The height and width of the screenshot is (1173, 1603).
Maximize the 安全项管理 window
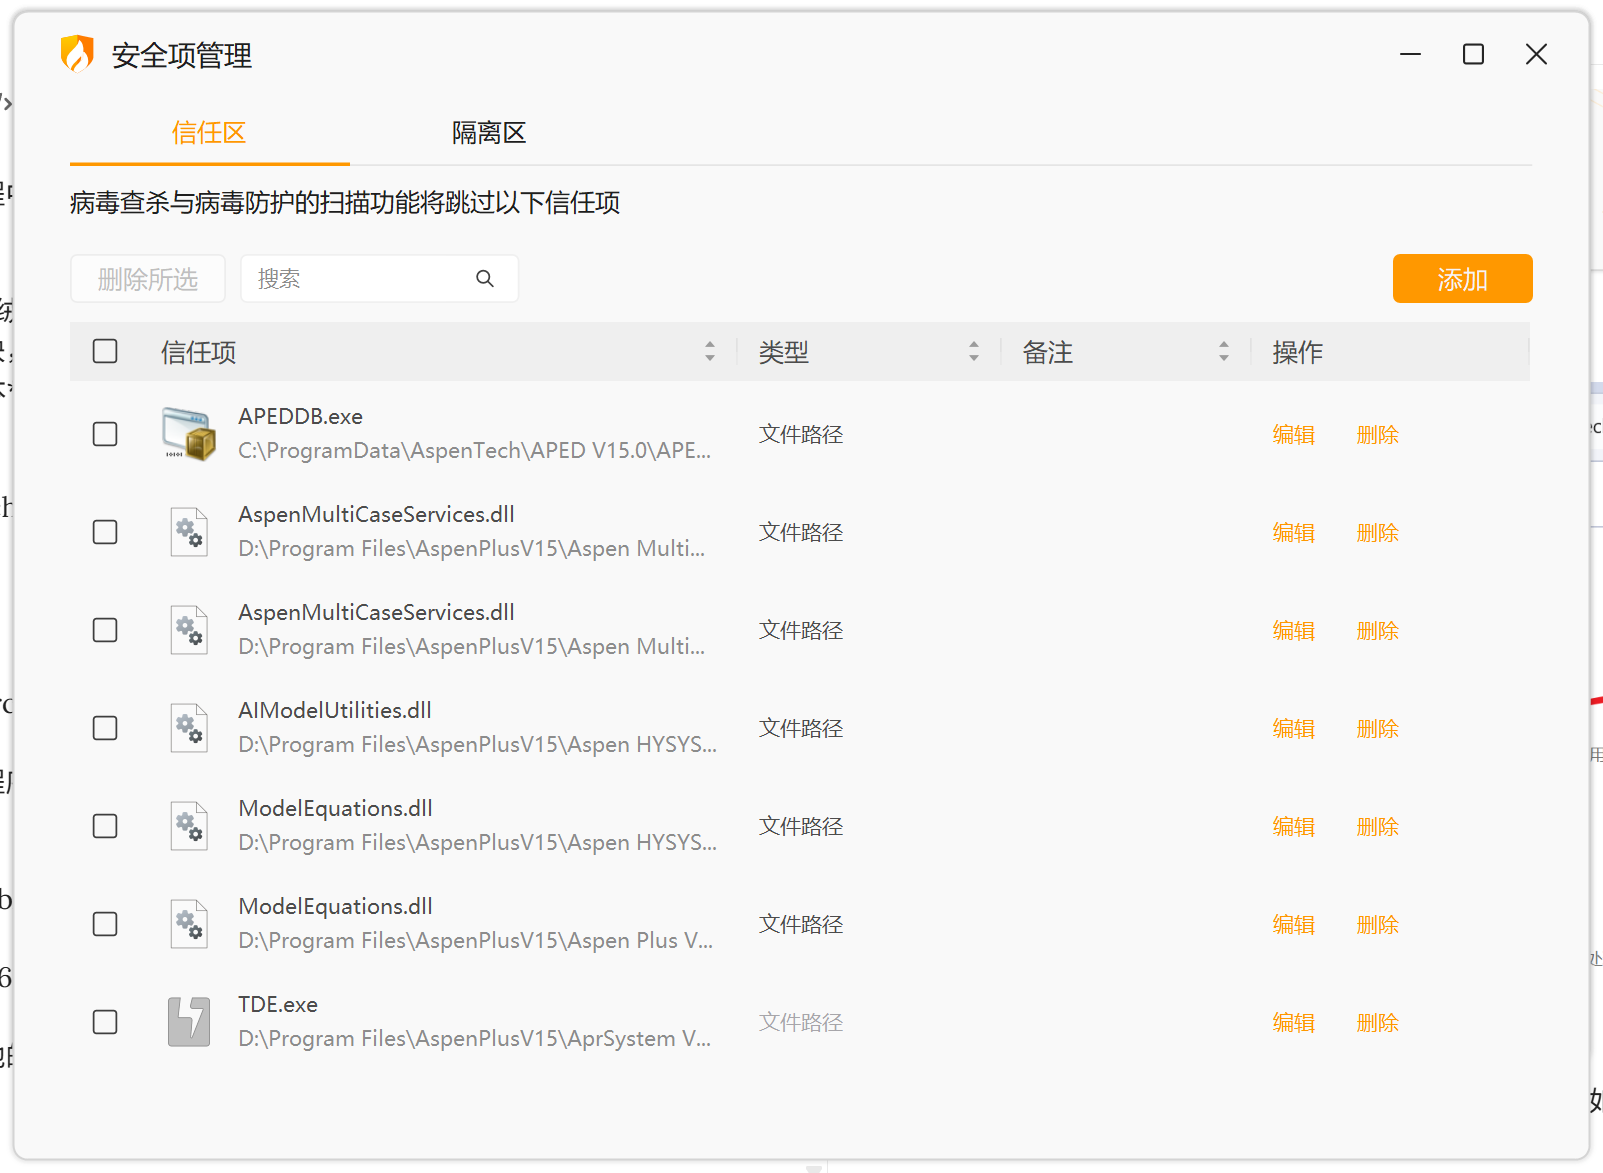click(1473, 54)
